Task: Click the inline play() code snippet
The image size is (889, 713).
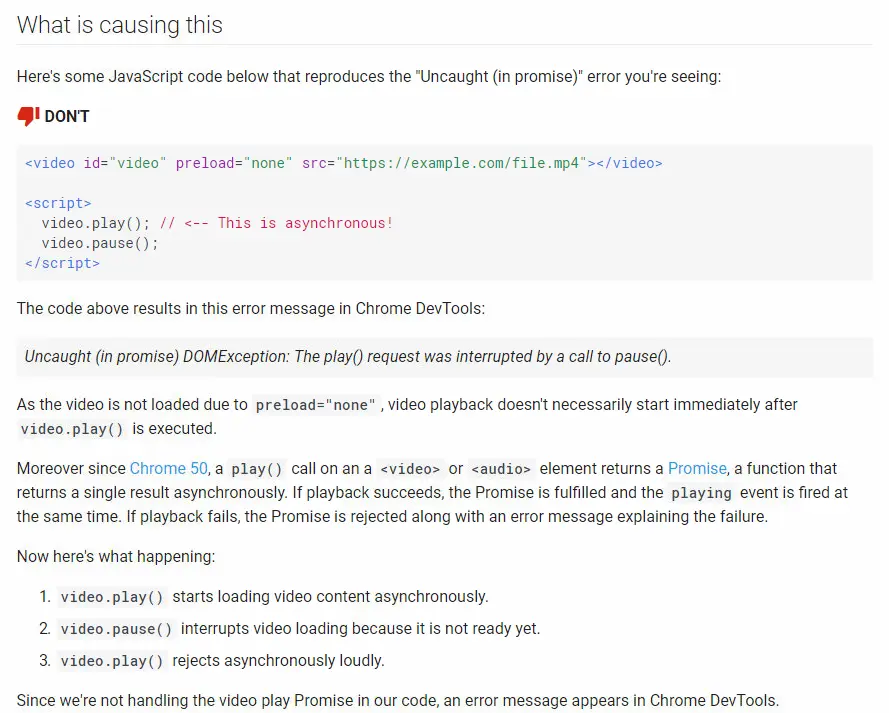Action: click(x=259, y=469)
